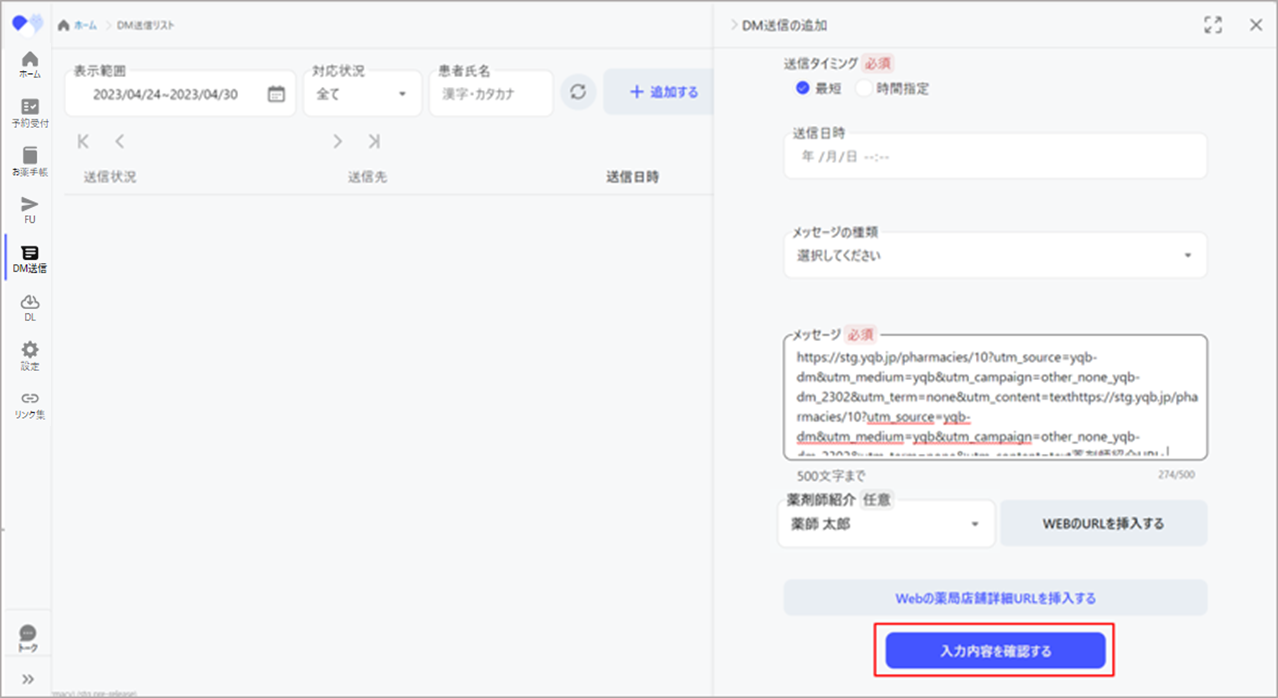
Task: Select 最短 send timing option
Action: coord(802,88)
